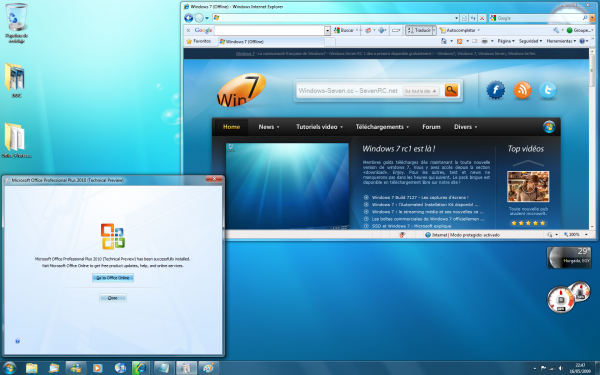This screenshot has height=375, width=600.
Task: Click Autocompletar on the Google Toolbar
Action: click(x=458, y=30)
